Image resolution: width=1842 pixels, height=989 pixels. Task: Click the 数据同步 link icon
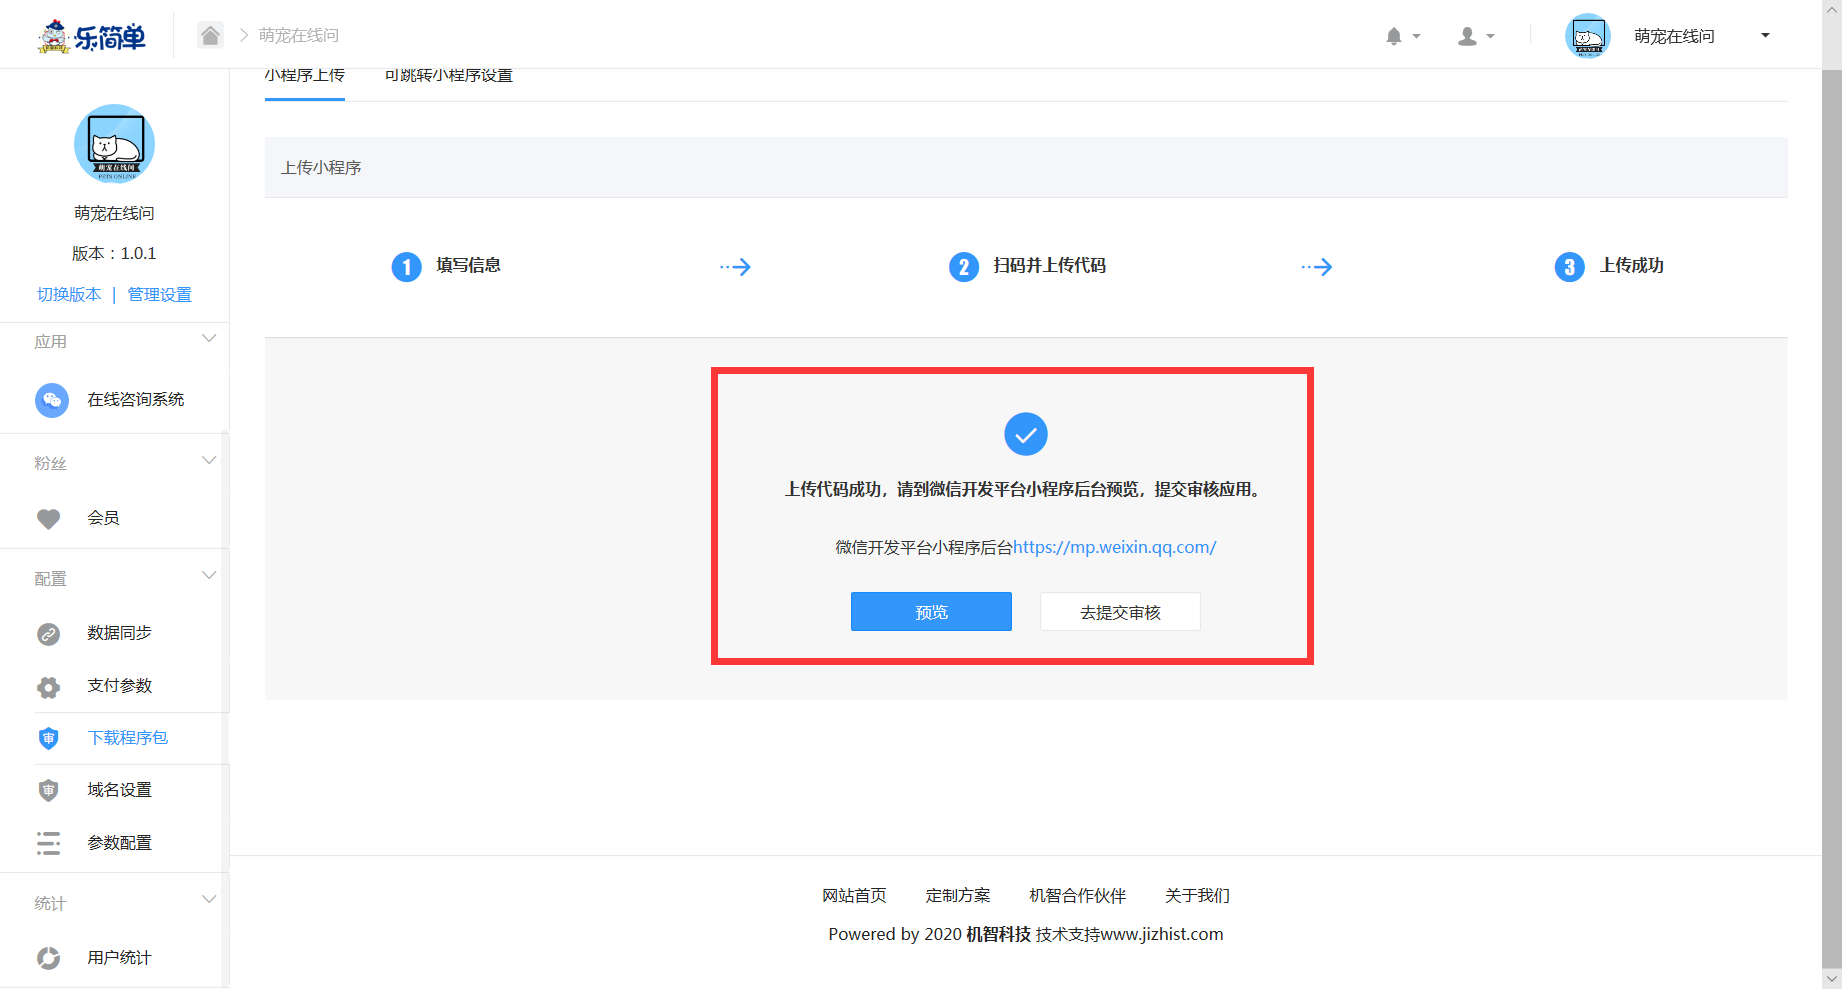click(x=48, y=634)
